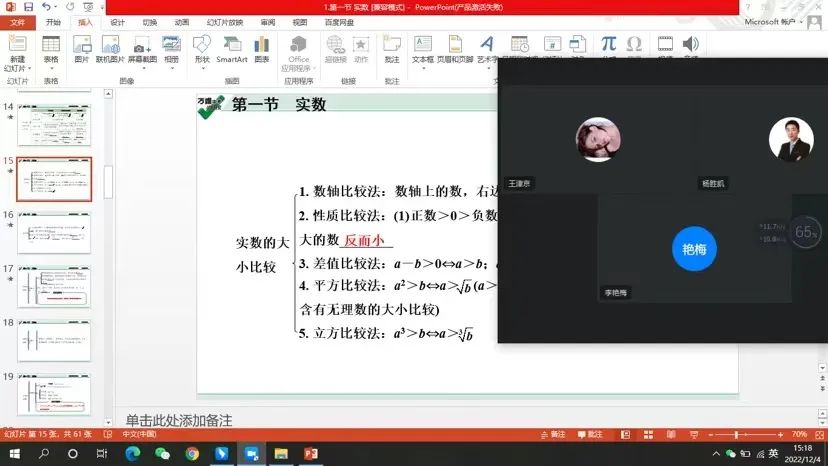Open the 形状 shapes dropdown
The height and width of the screenshot is (466, 828).
pos(202,60)
